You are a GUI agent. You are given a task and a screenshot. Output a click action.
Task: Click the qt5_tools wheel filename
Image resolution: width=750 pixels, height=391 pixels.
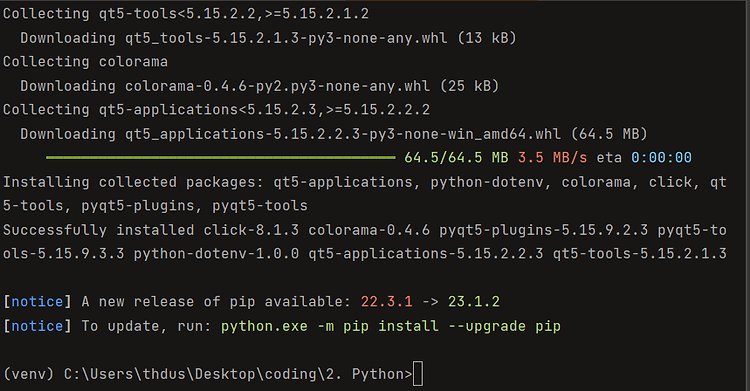286,38
